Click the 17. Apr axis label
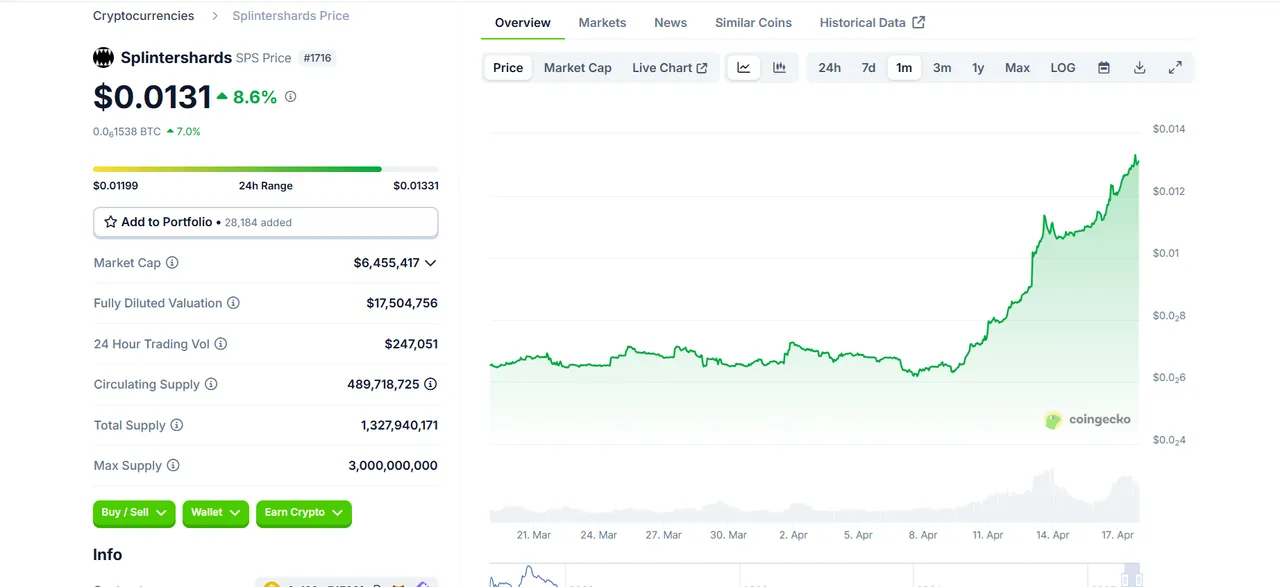This screenshot has height=587, width=1280. 1118,535
